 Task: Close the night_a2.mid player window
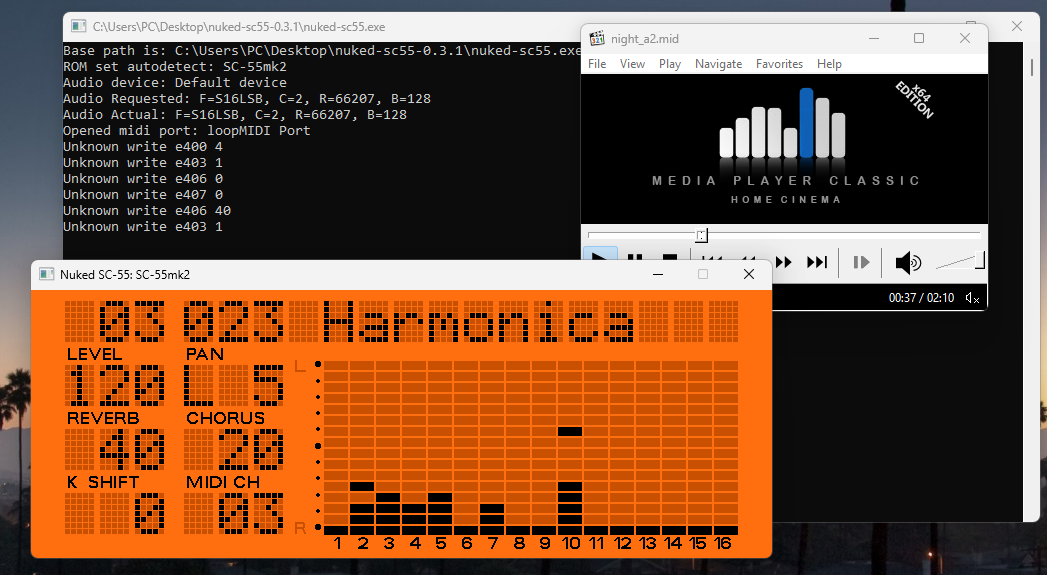964,38
